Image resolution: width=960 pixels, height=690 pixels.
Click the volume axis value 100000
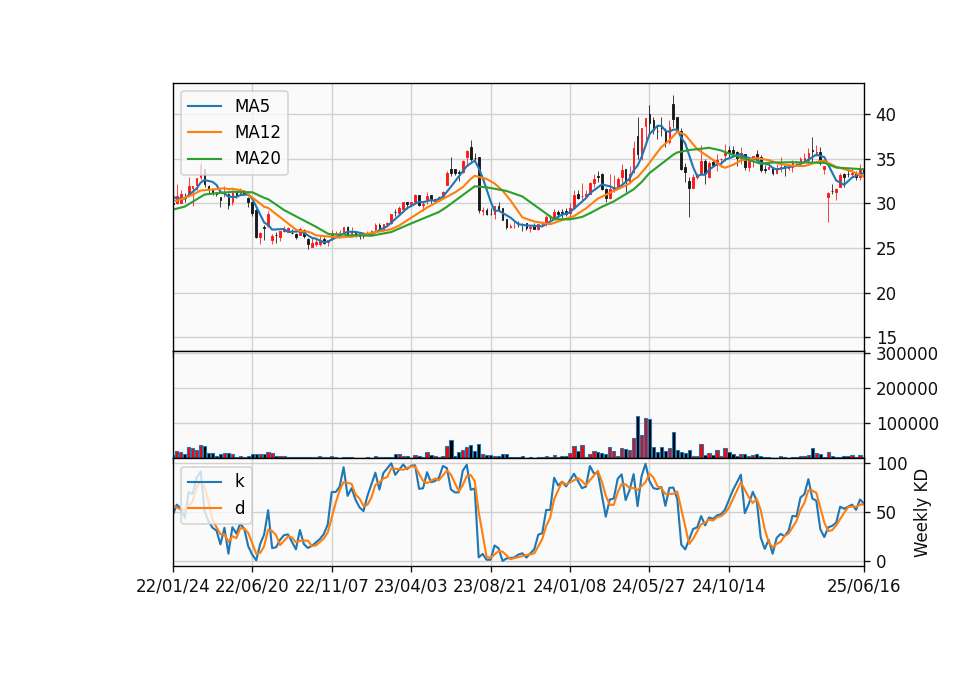[x=907, y=424]
